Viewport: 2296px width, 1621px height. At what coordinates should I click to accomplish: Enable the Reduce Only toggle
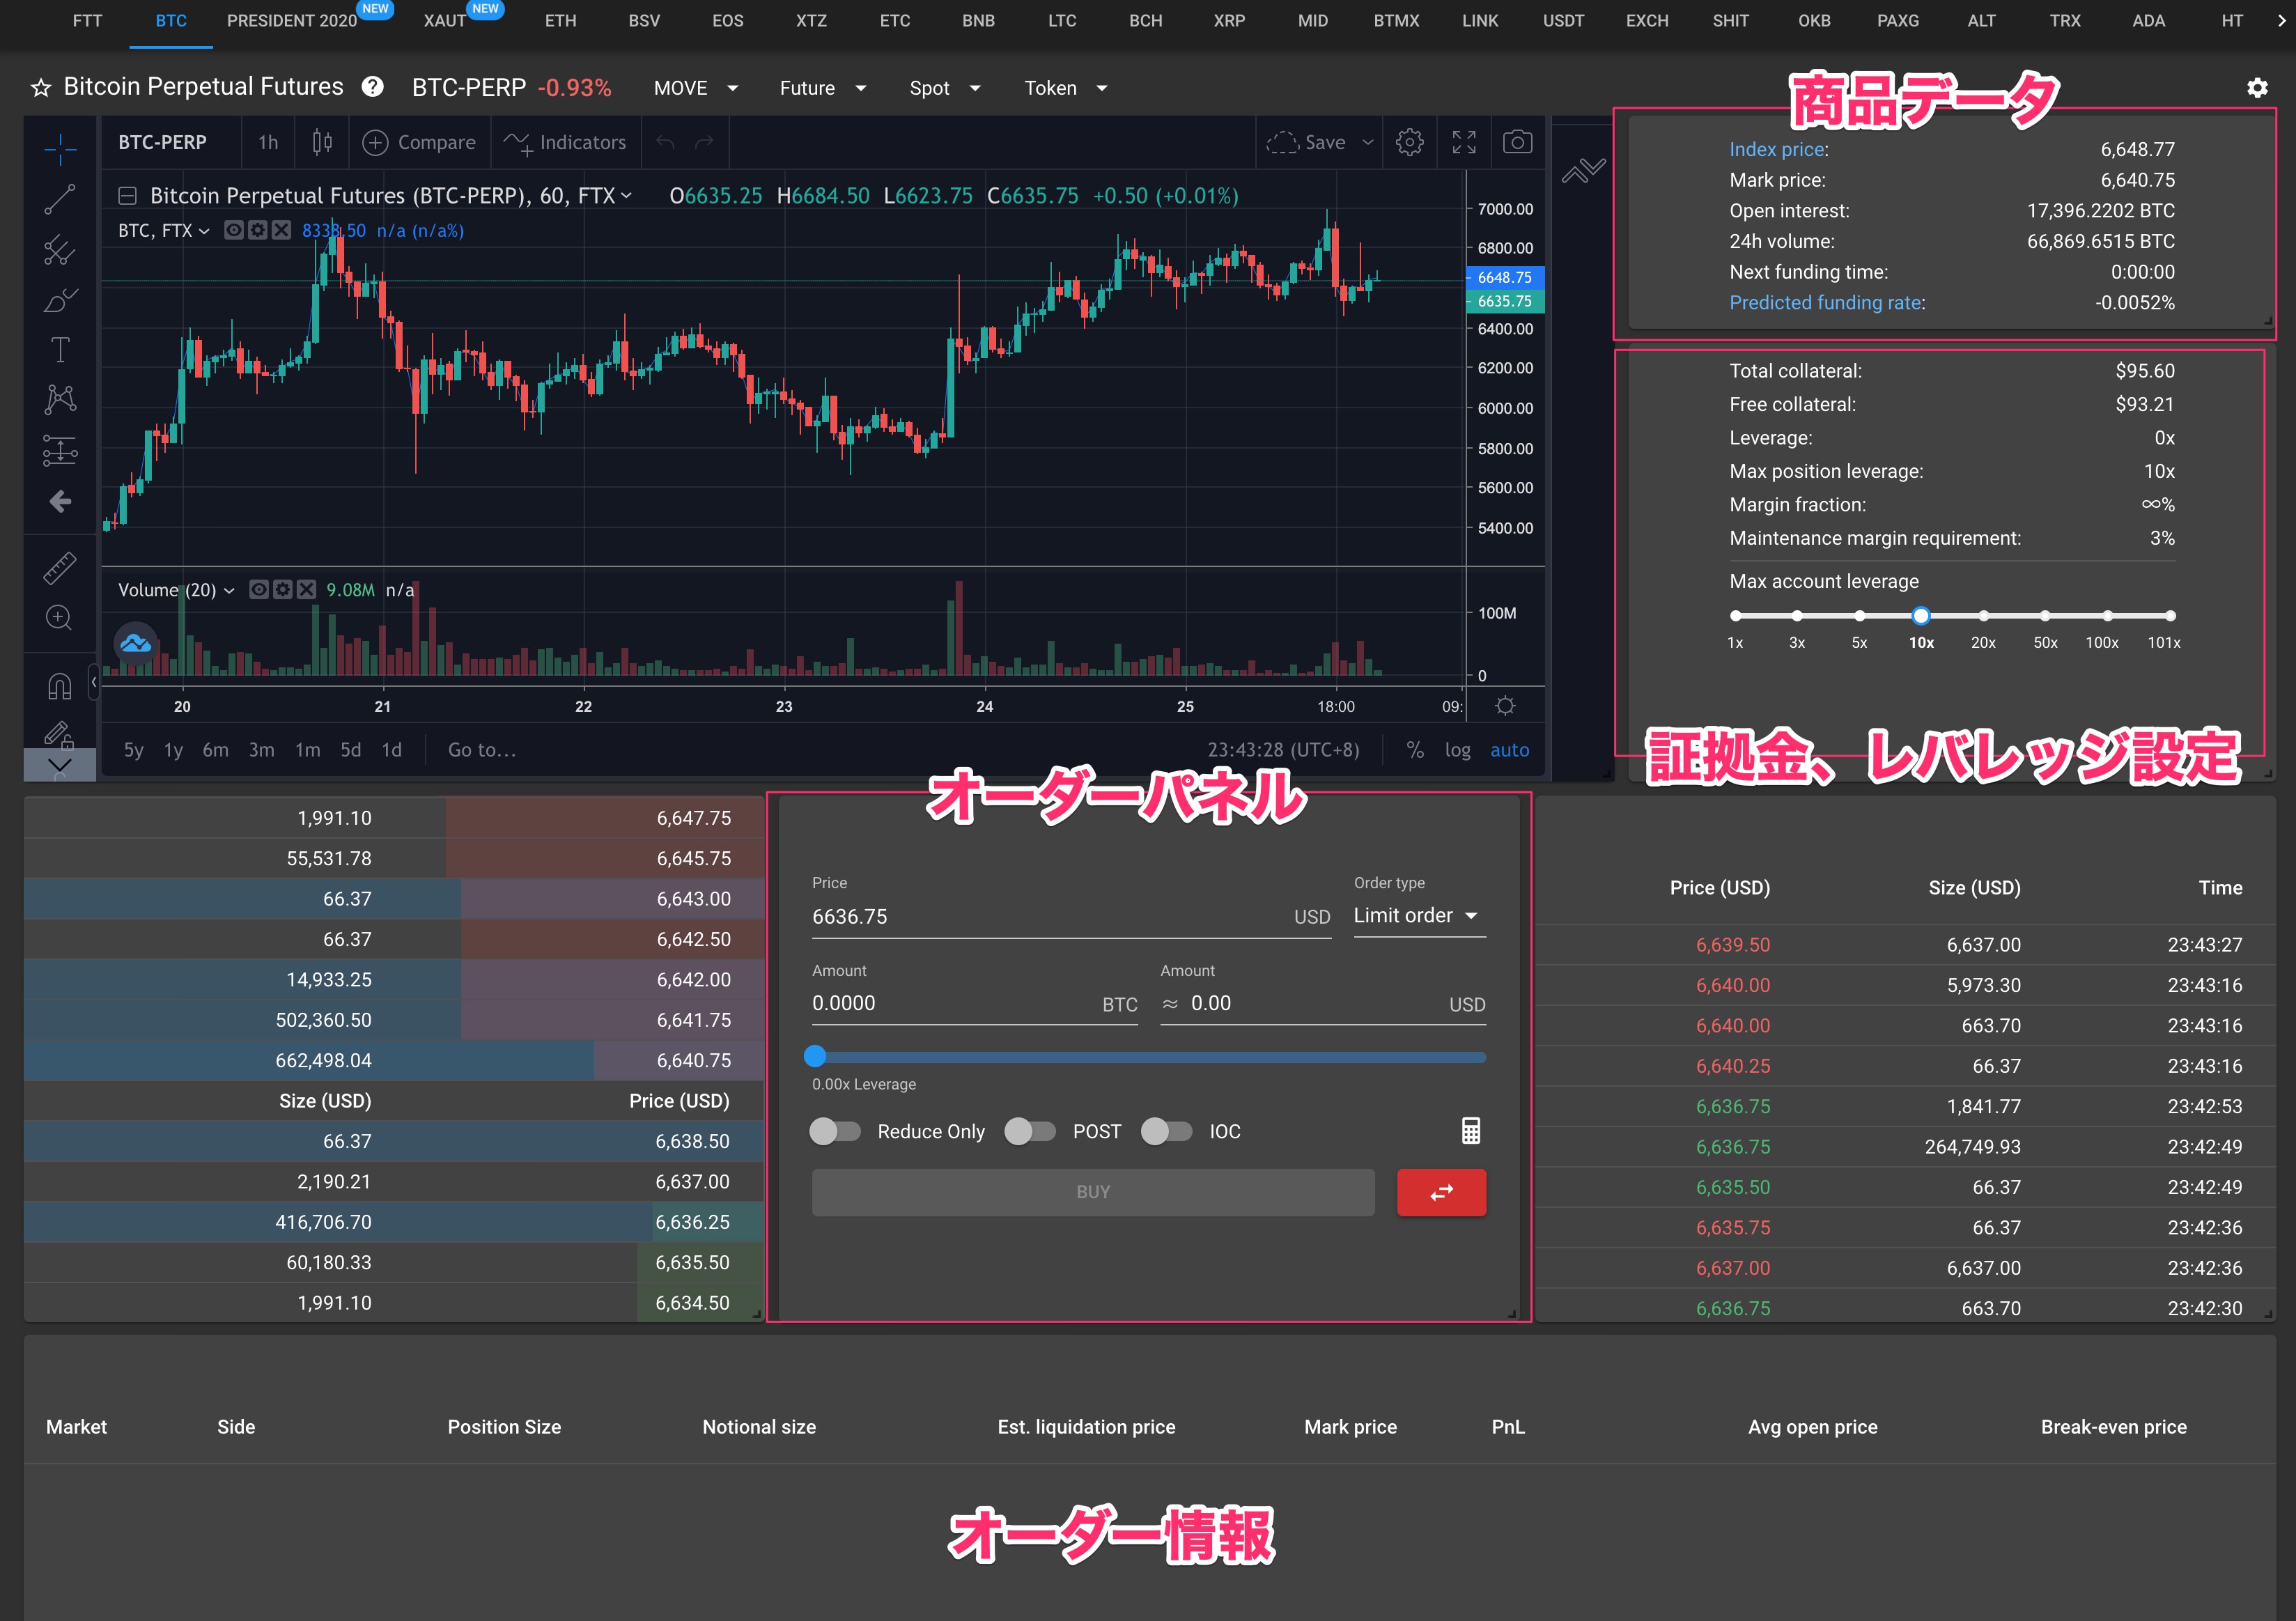pyautogui.click(x=835, y=1131)
